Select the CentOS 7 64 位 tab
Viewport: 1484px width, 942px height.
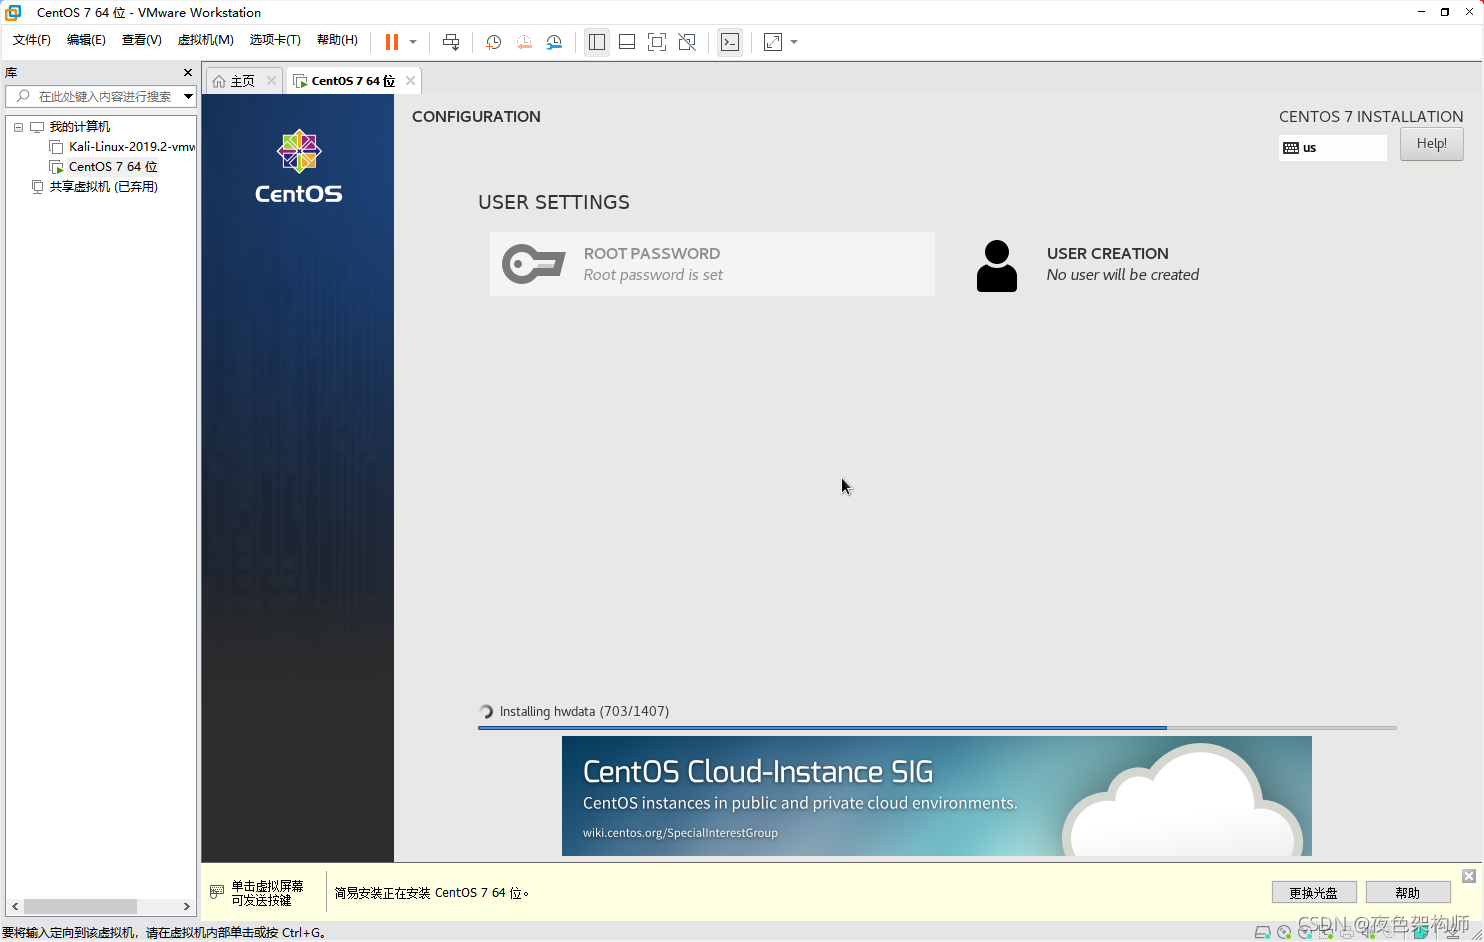point(353,81)
